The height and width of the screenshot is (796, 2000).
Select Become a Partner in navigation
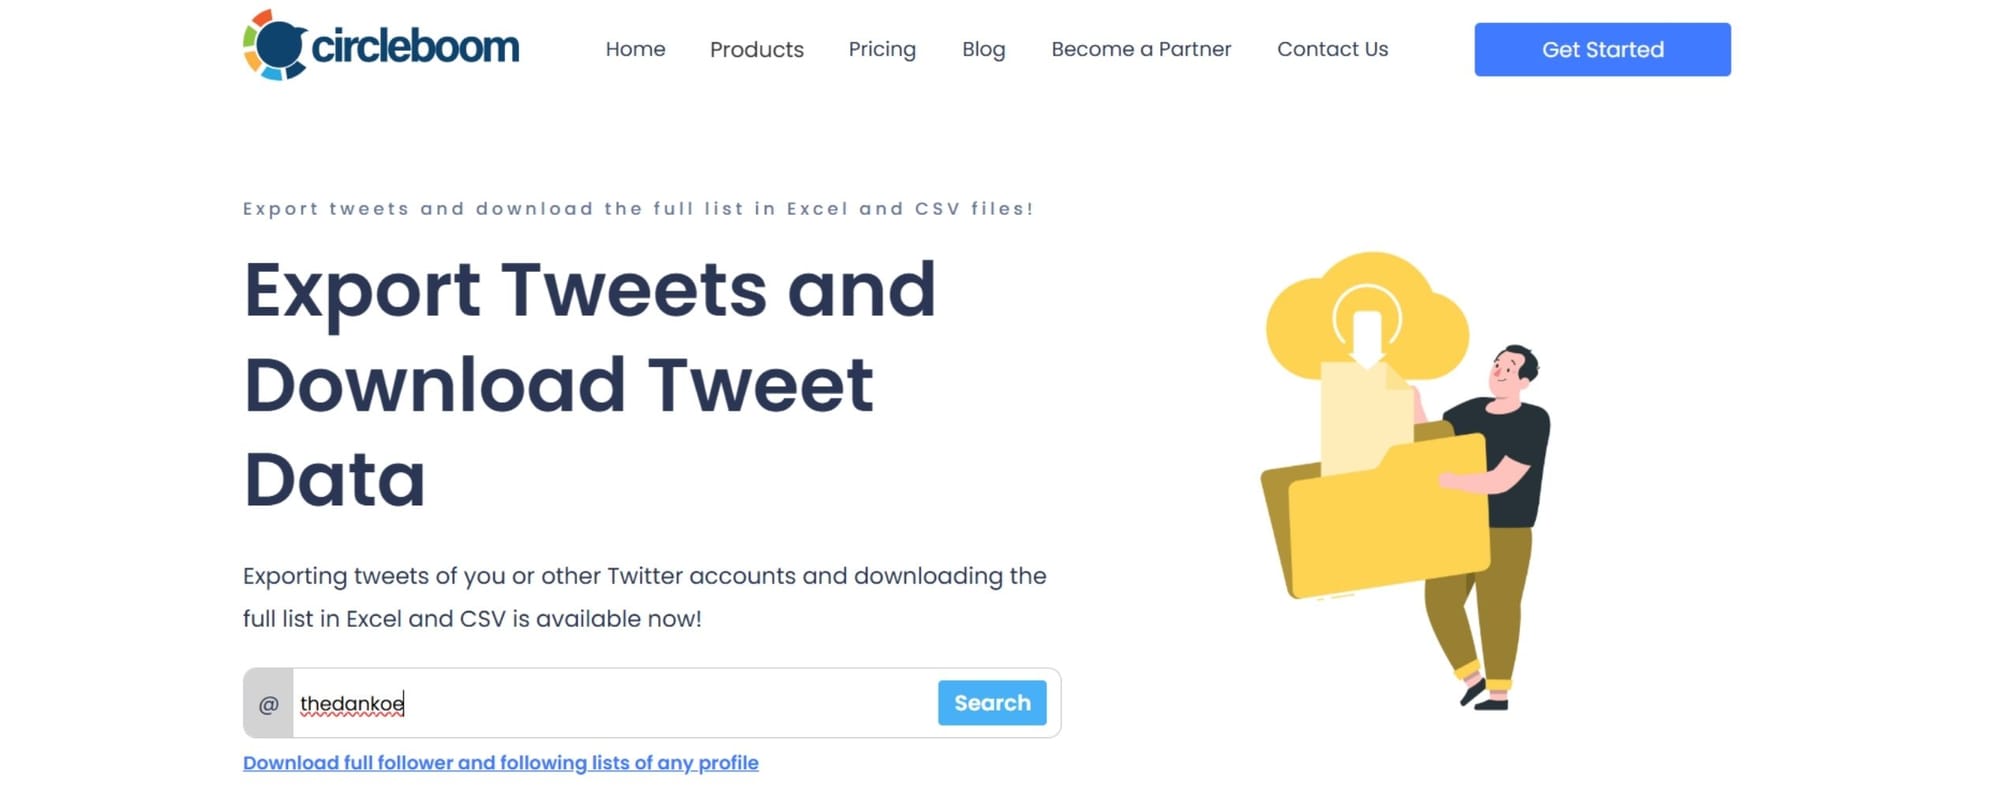point(1140,49)
